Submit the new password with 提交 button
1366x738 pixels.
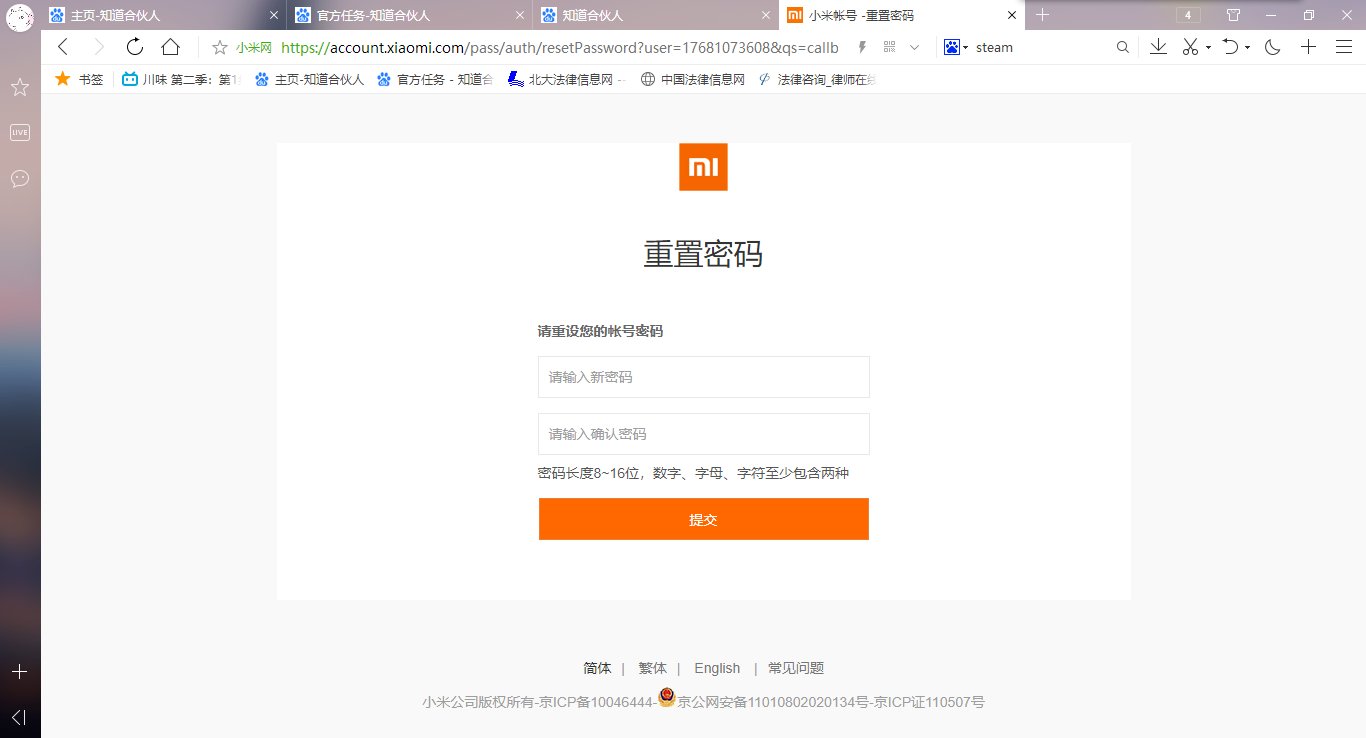pyautogui.click(x=703, y=519)
